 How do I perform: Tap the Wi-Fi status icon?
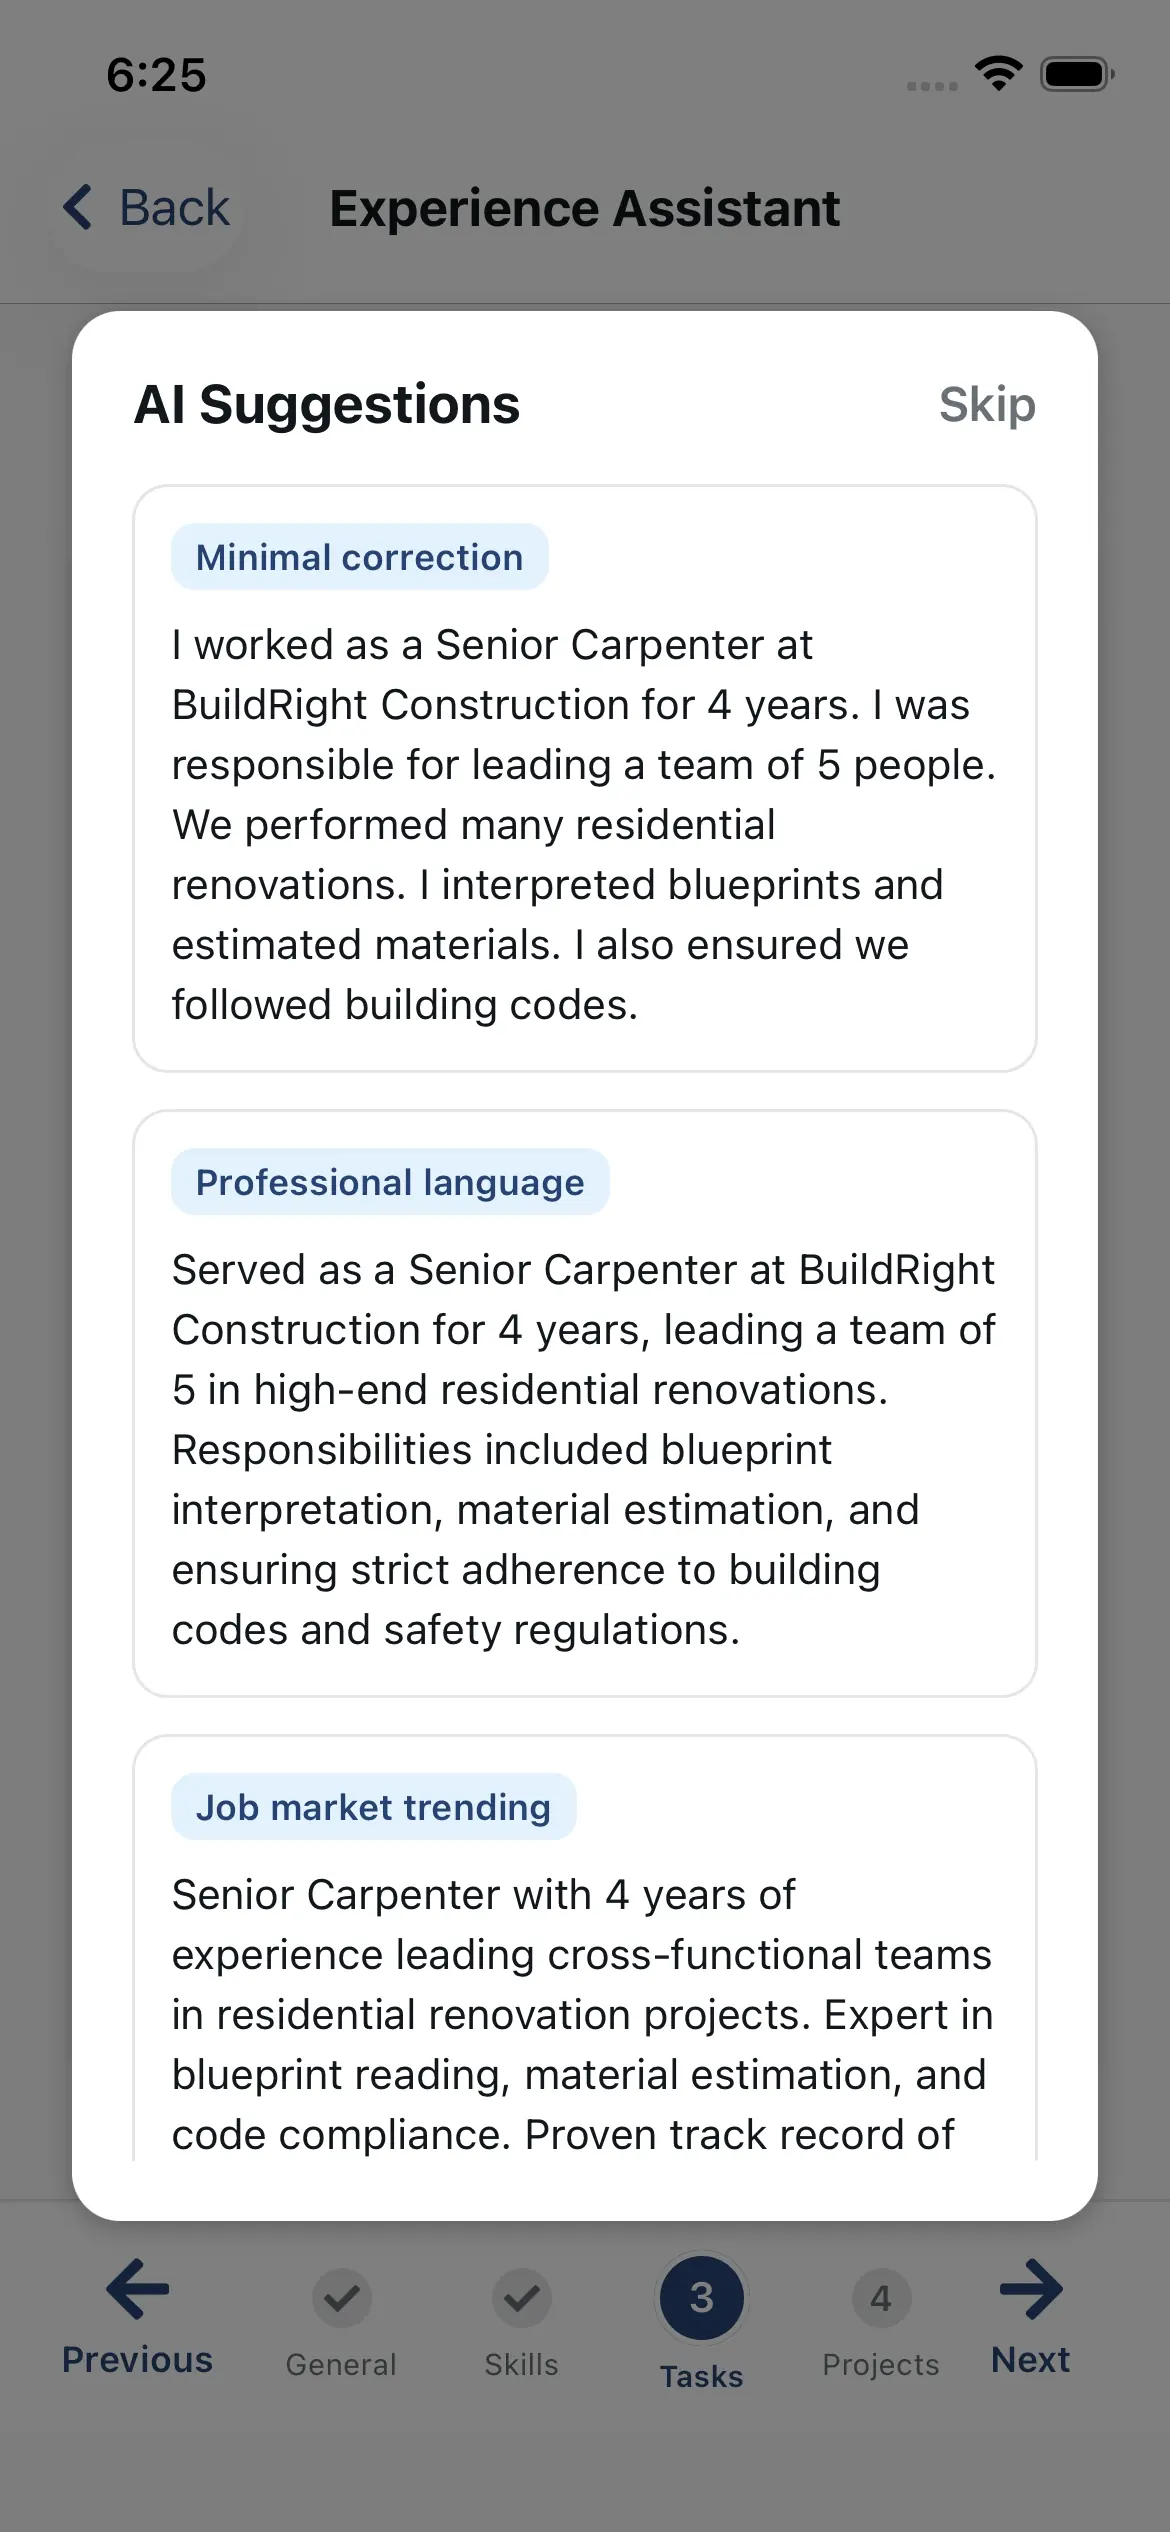(x=998, y=74)
